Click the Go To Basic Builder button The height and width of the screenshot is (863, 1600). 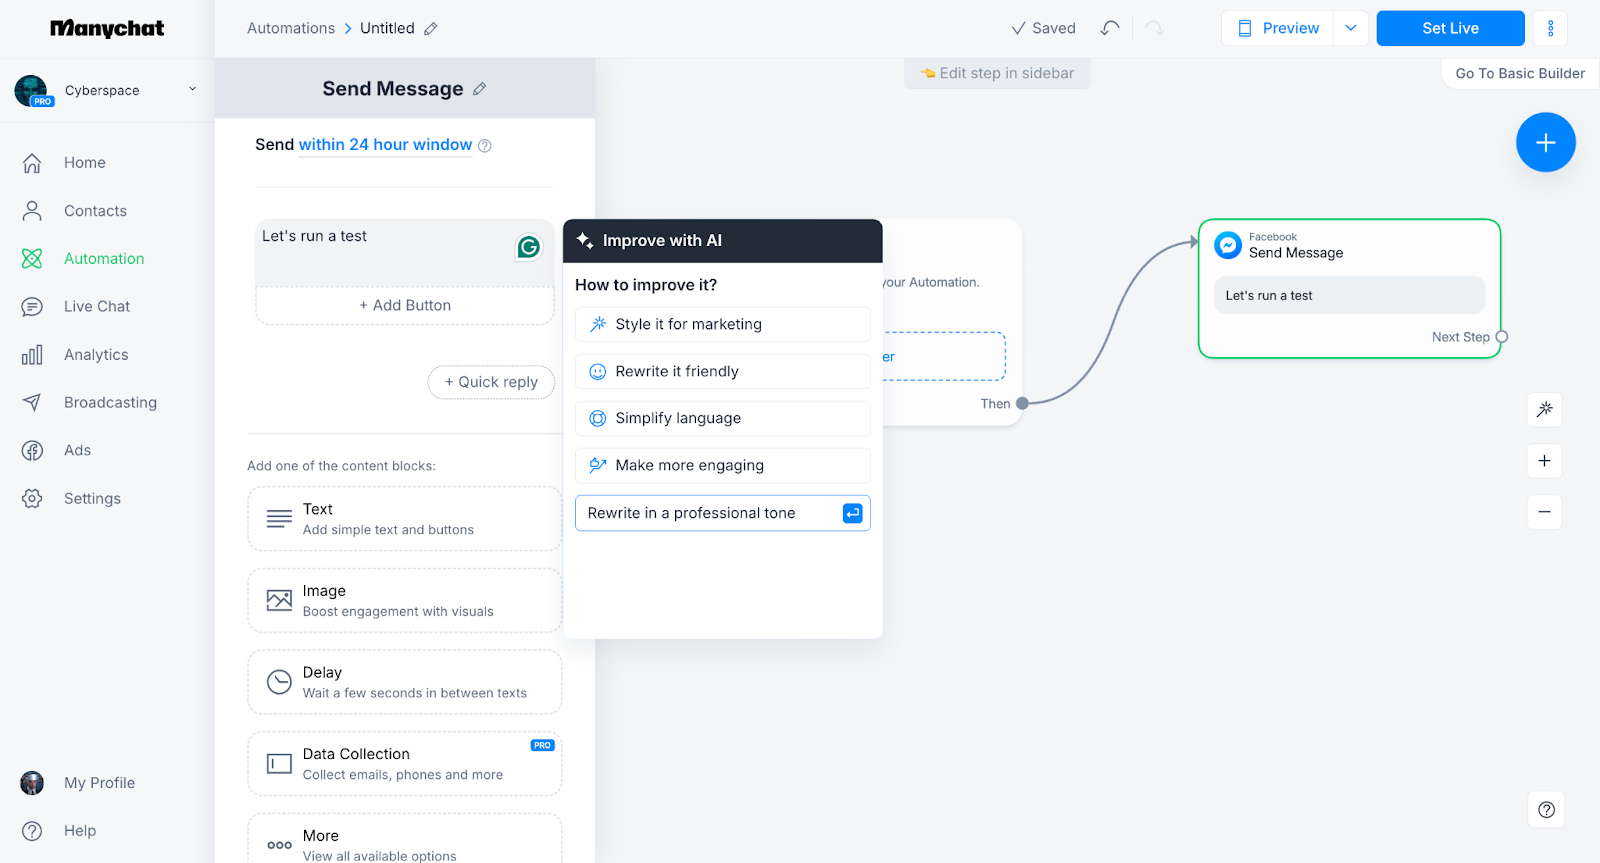(x=1519, y=73)
